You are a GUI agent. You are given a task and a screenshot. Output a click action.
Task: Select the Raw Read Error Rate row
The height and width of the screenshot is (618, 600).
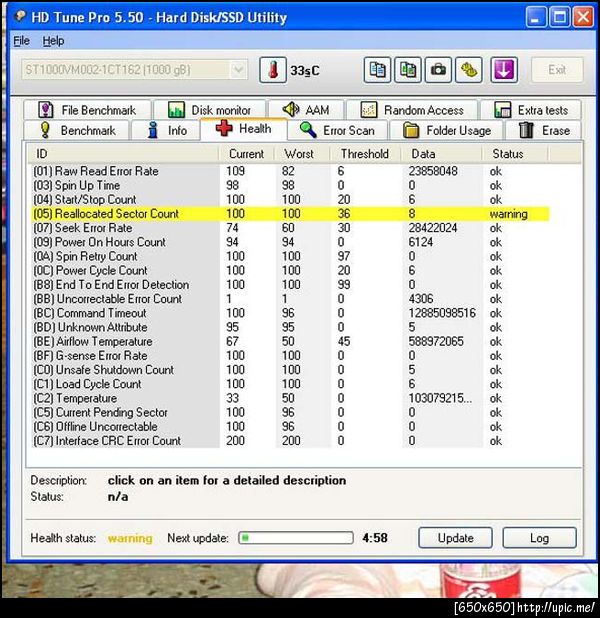tap(290, 171)
